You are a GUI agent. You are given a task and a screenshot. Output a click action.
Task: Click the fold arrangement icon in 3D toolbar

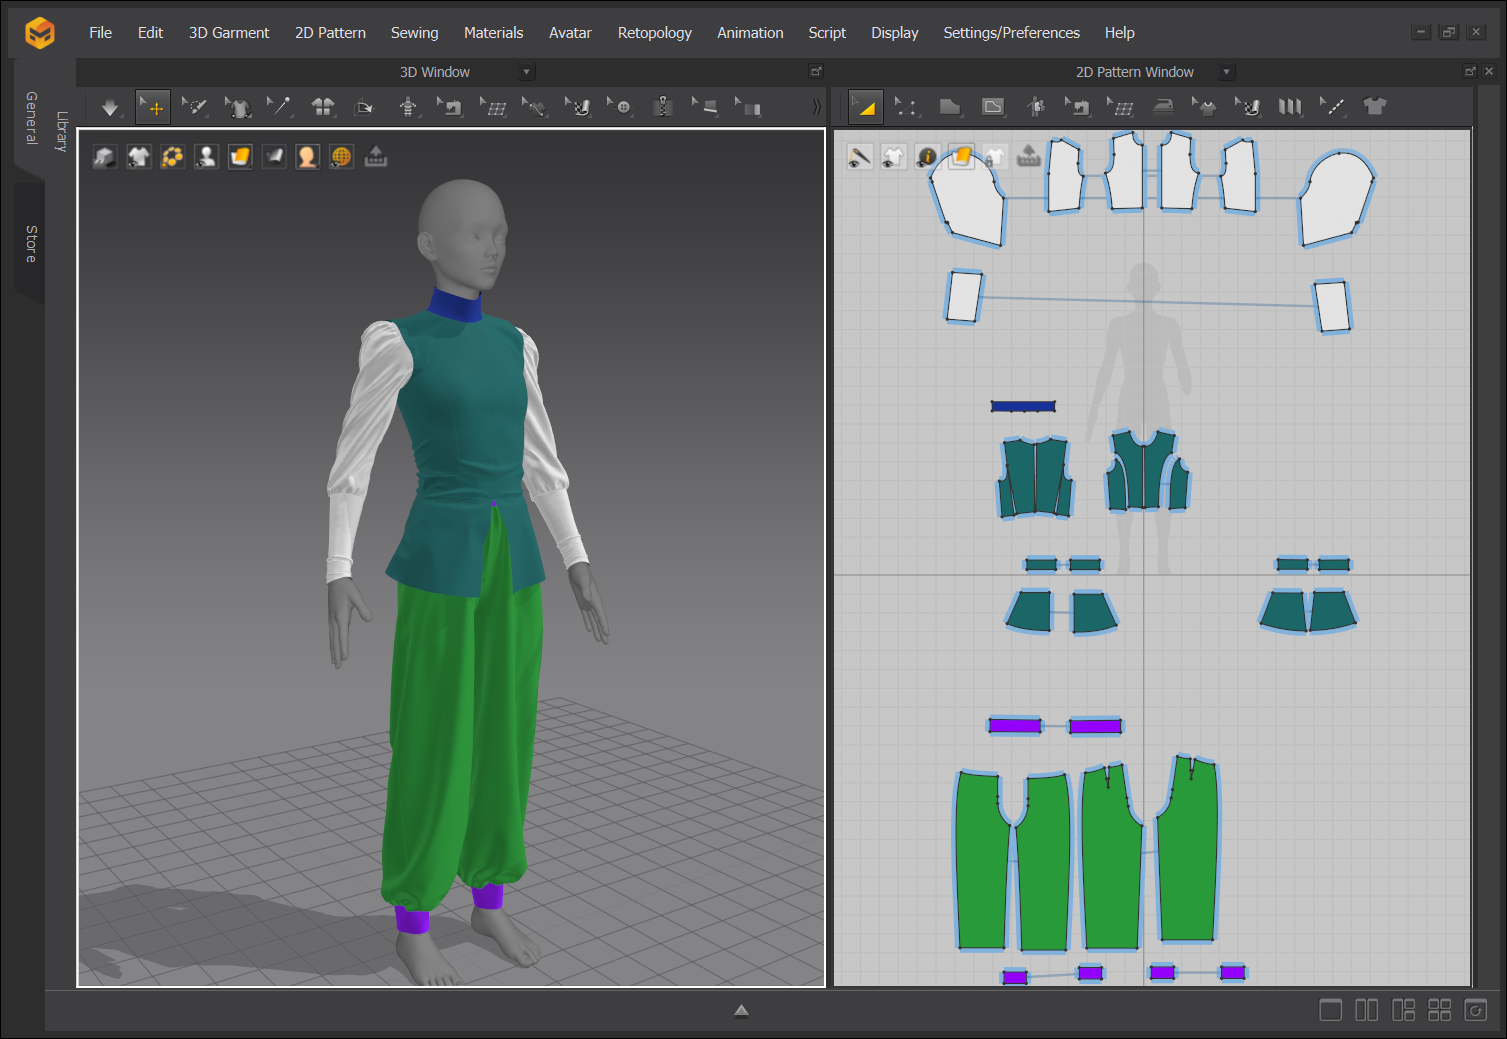click(364, 107)
